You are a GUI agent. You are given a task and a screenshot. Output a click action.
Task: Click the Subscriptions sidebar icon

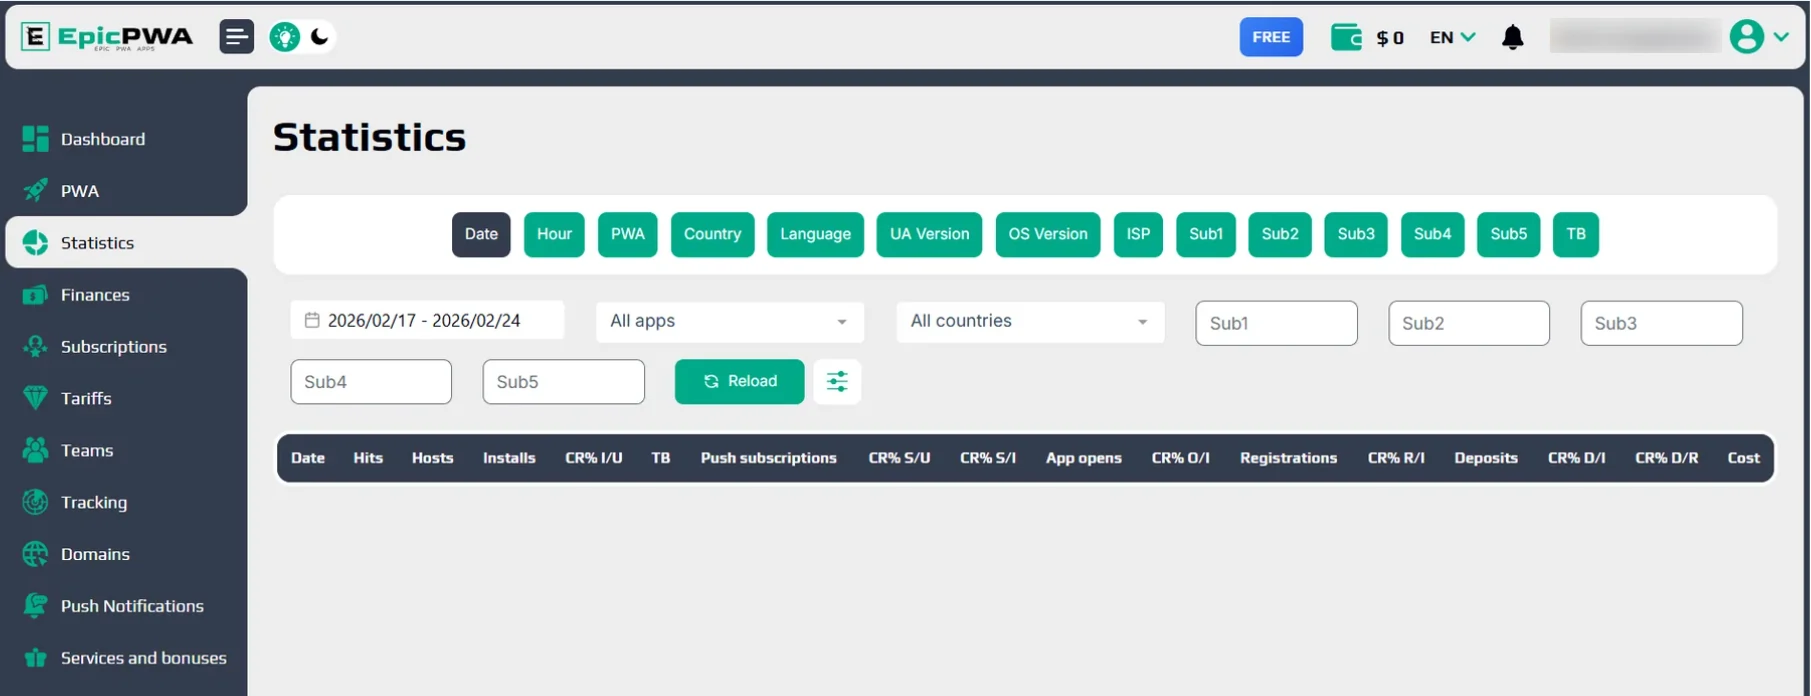[35, 346]
